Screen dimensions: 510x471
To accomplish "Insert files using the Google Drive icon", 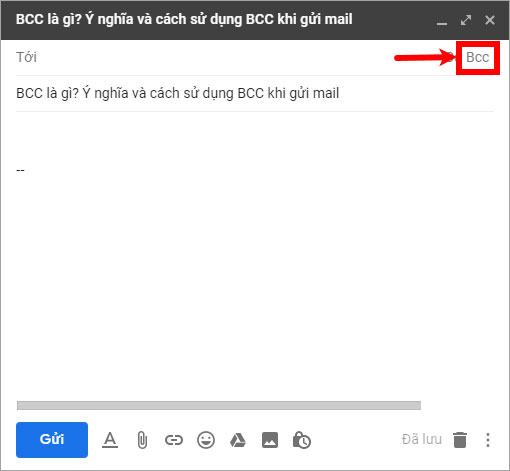I will point(238,440).
